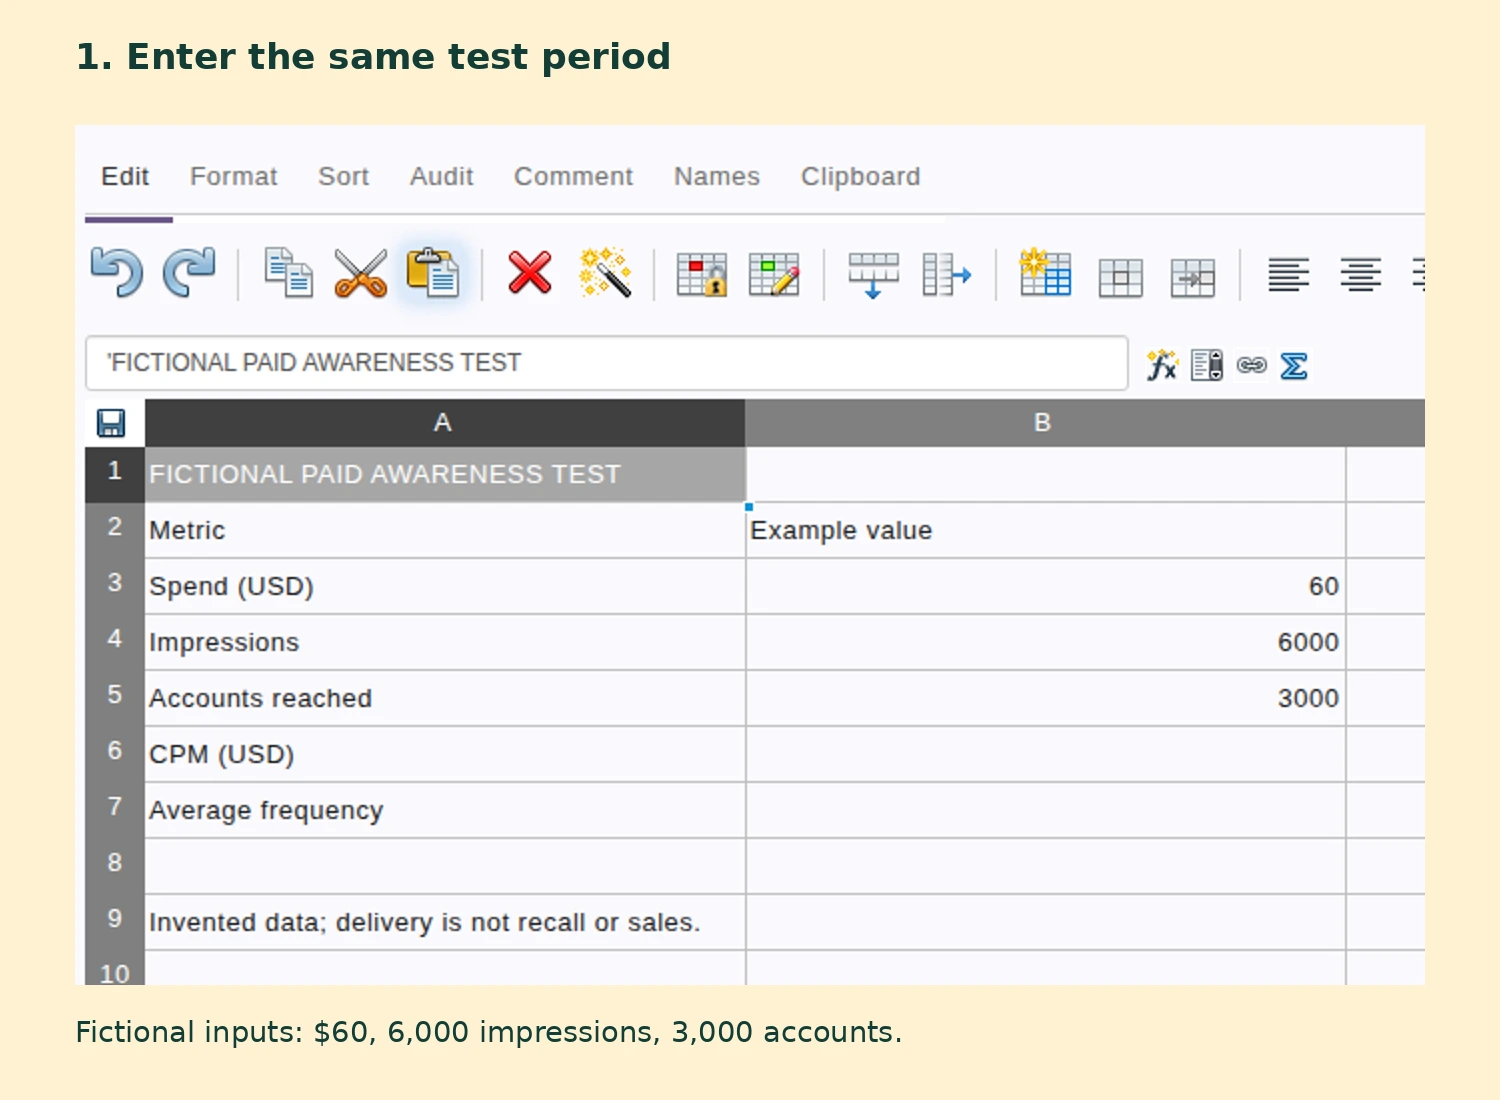Select the 'Average frequency' label cell
The image size is (1500, 1100).
pyautogui.click(x=445, y=810)
